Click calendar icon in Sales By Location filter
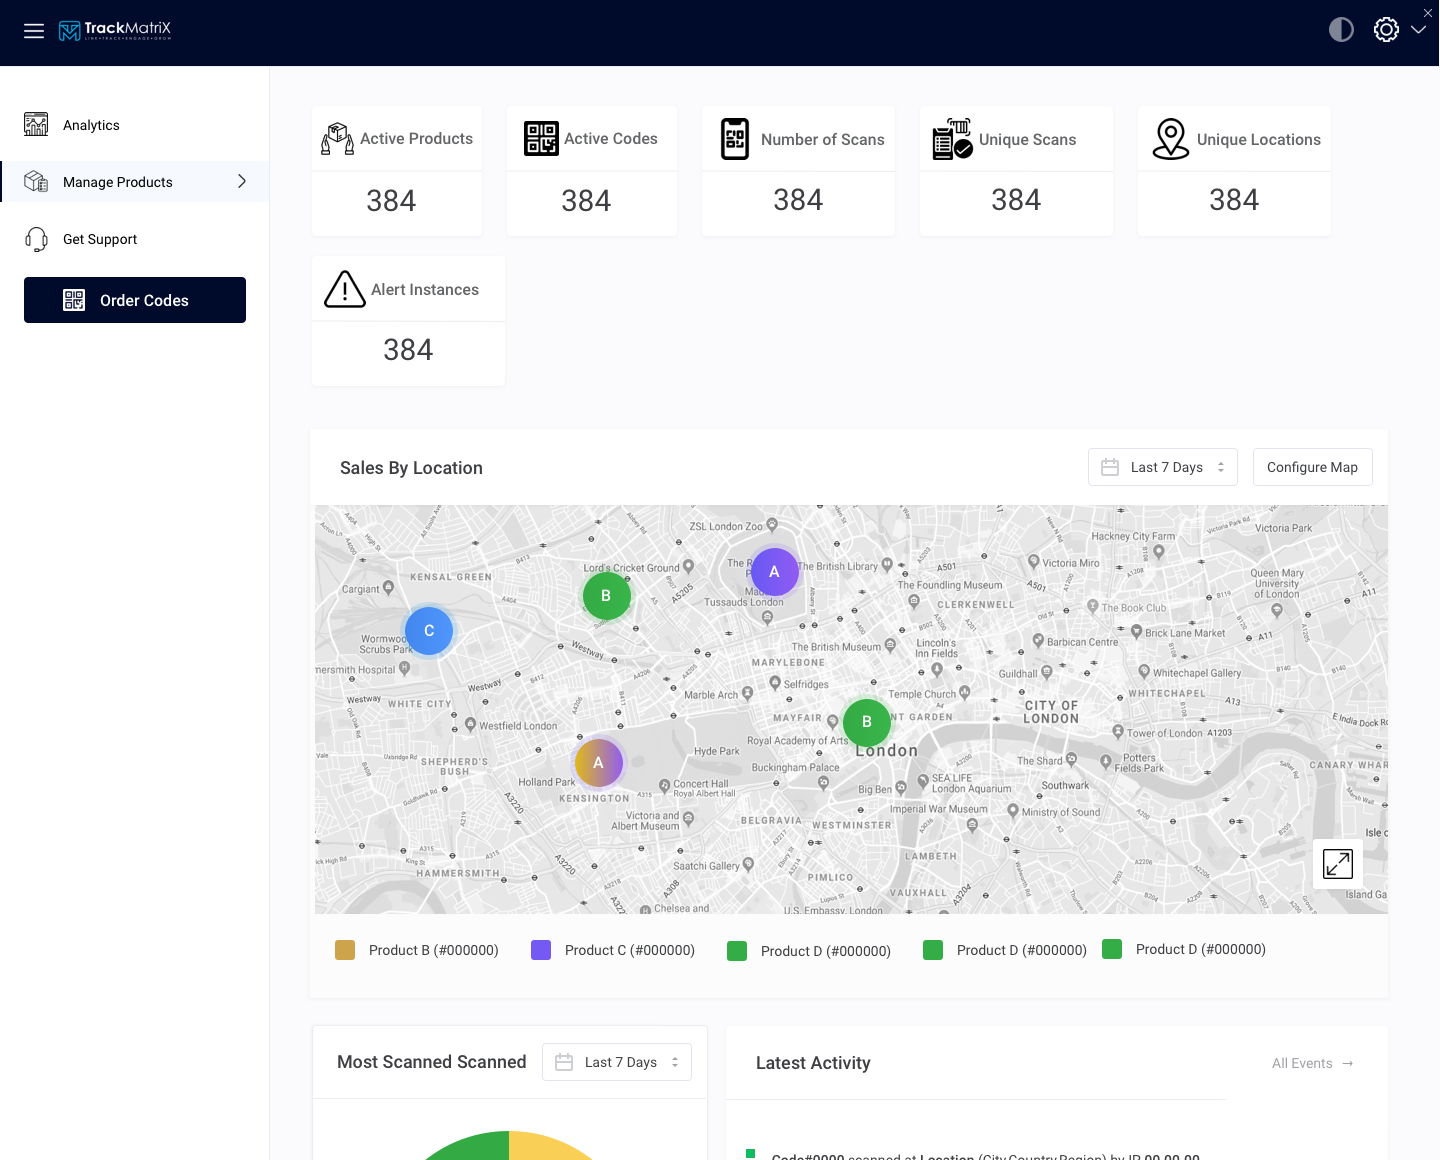The image size is (1440, 1160). tap(1110, 467)
